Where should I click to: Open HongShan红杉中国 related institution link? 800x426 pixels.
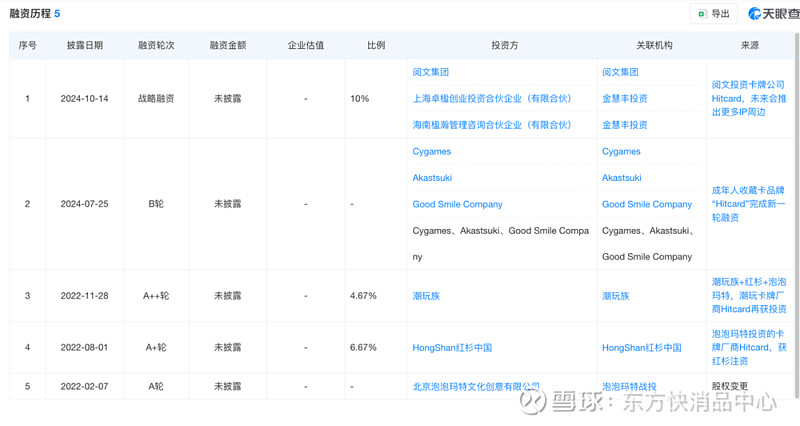point(641,347)
